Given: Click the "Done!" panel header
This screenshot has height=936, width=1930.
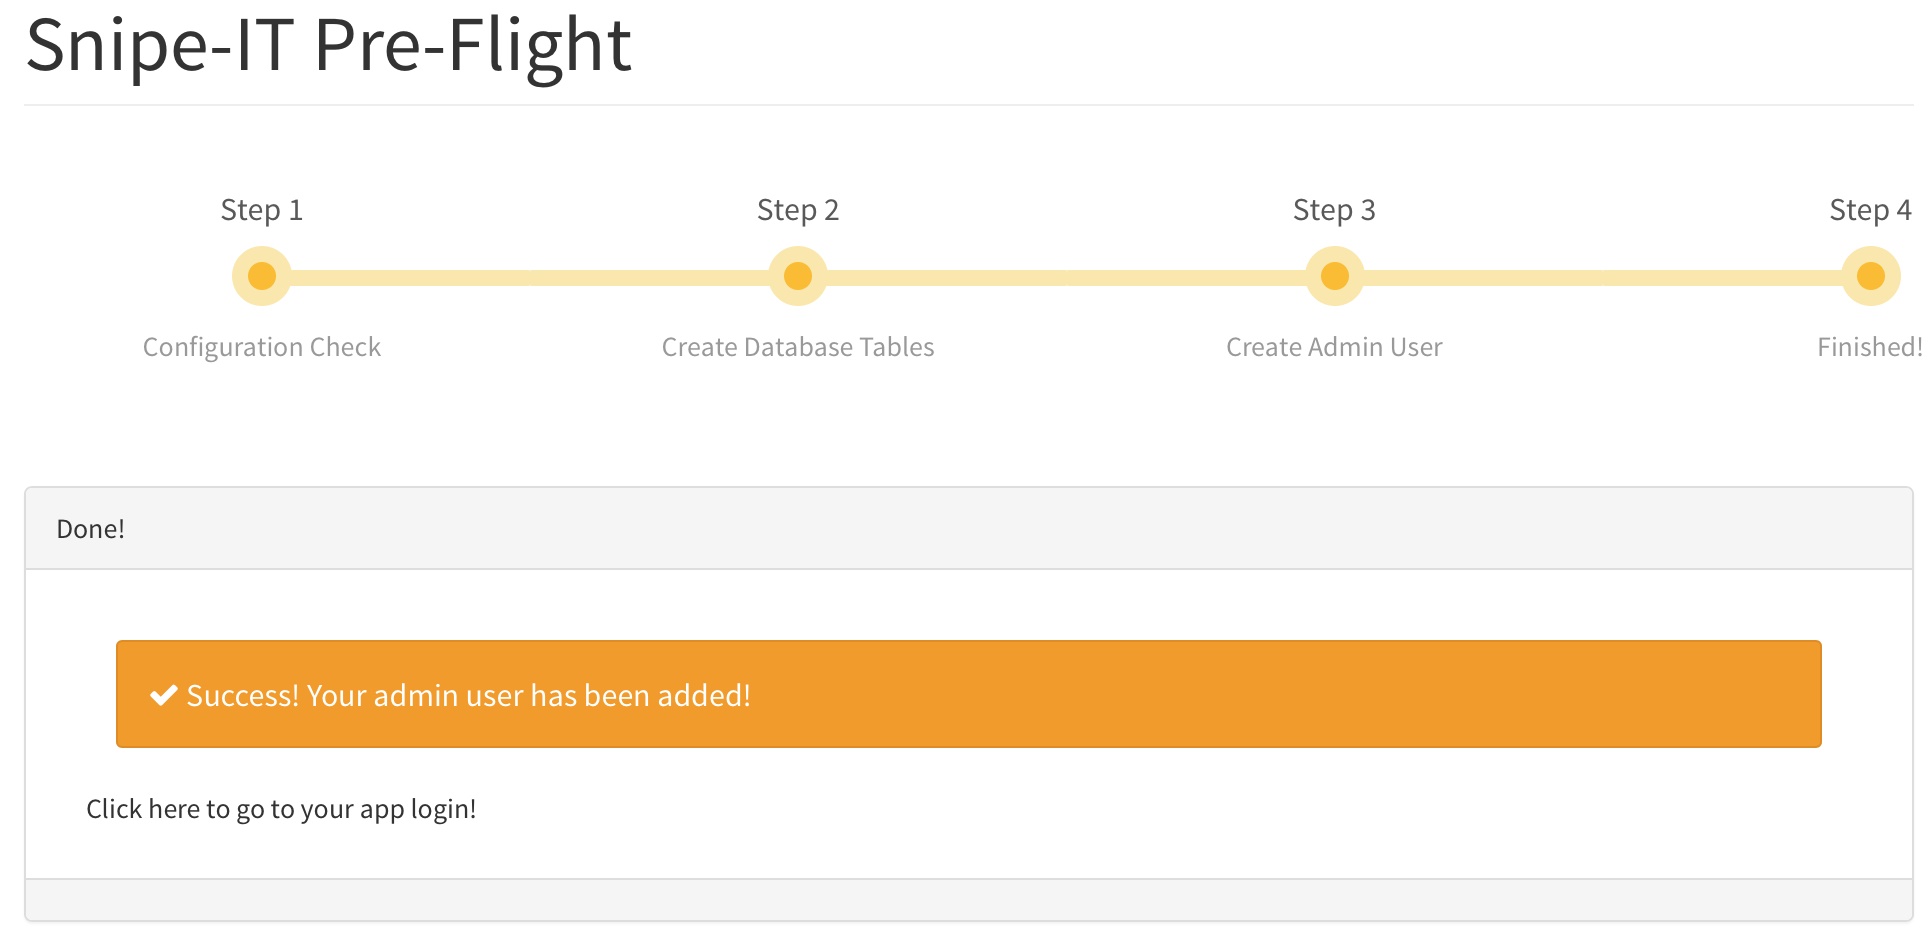Looking at the screenshot, I should [91, 529].
